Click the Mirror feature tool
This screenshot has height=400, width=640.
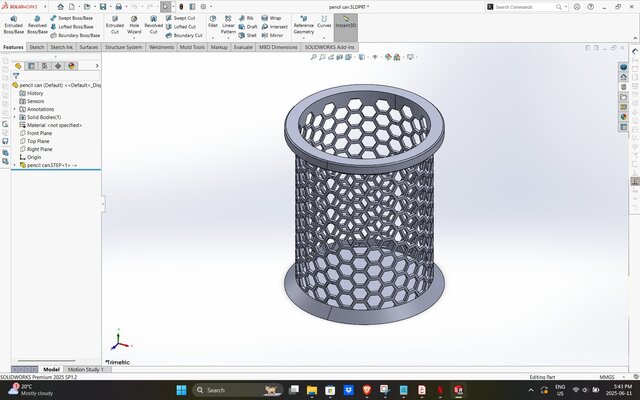pyautogui.click(x=272, y=35)
